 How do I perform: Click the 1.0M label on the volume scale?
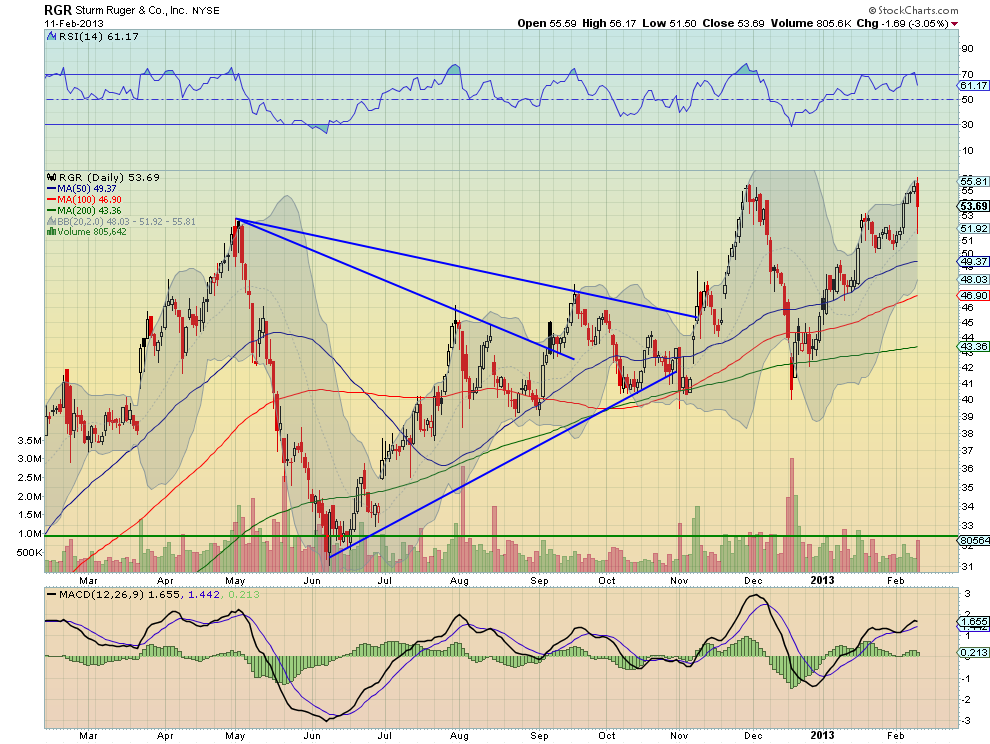click(x=30, y=534)
